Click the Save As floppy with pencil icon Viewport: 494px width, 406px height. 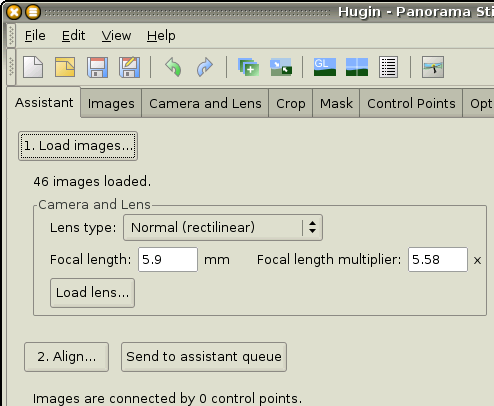click(x=129, y=67)
